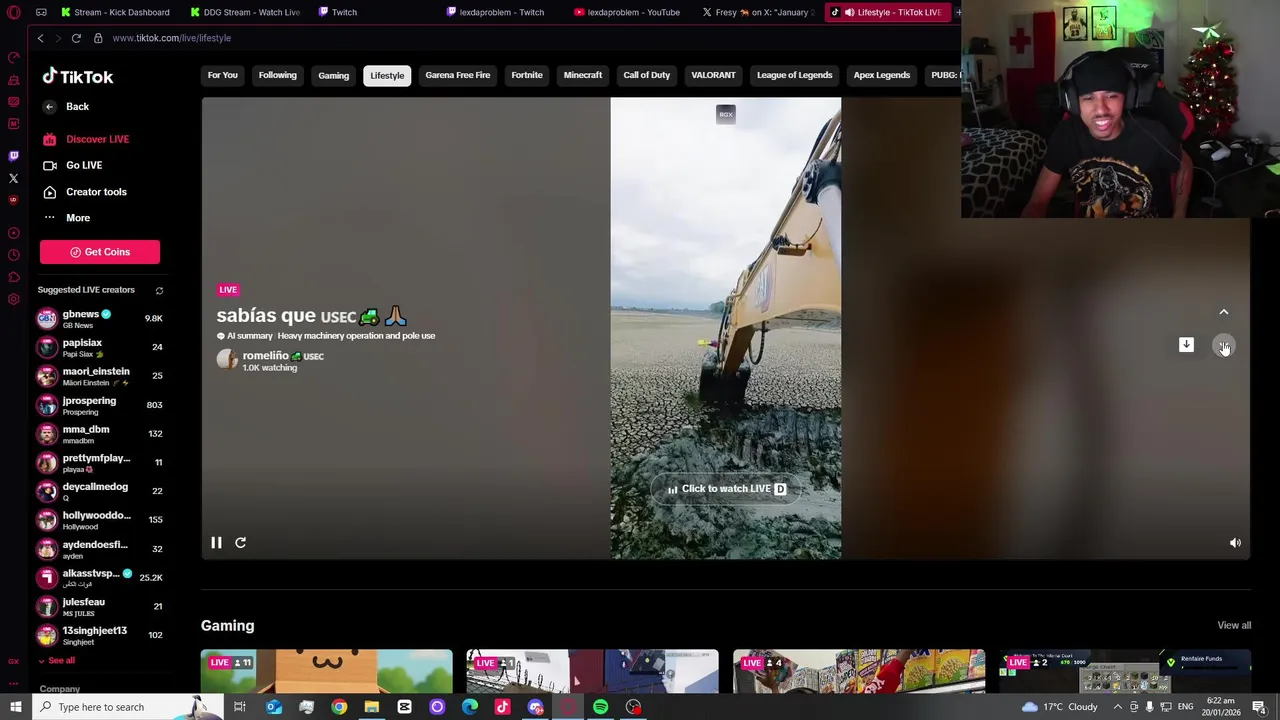The image size is (1280, 720).
Task: Open notification center in taskbar
Action: click(x=1259, y=707)
